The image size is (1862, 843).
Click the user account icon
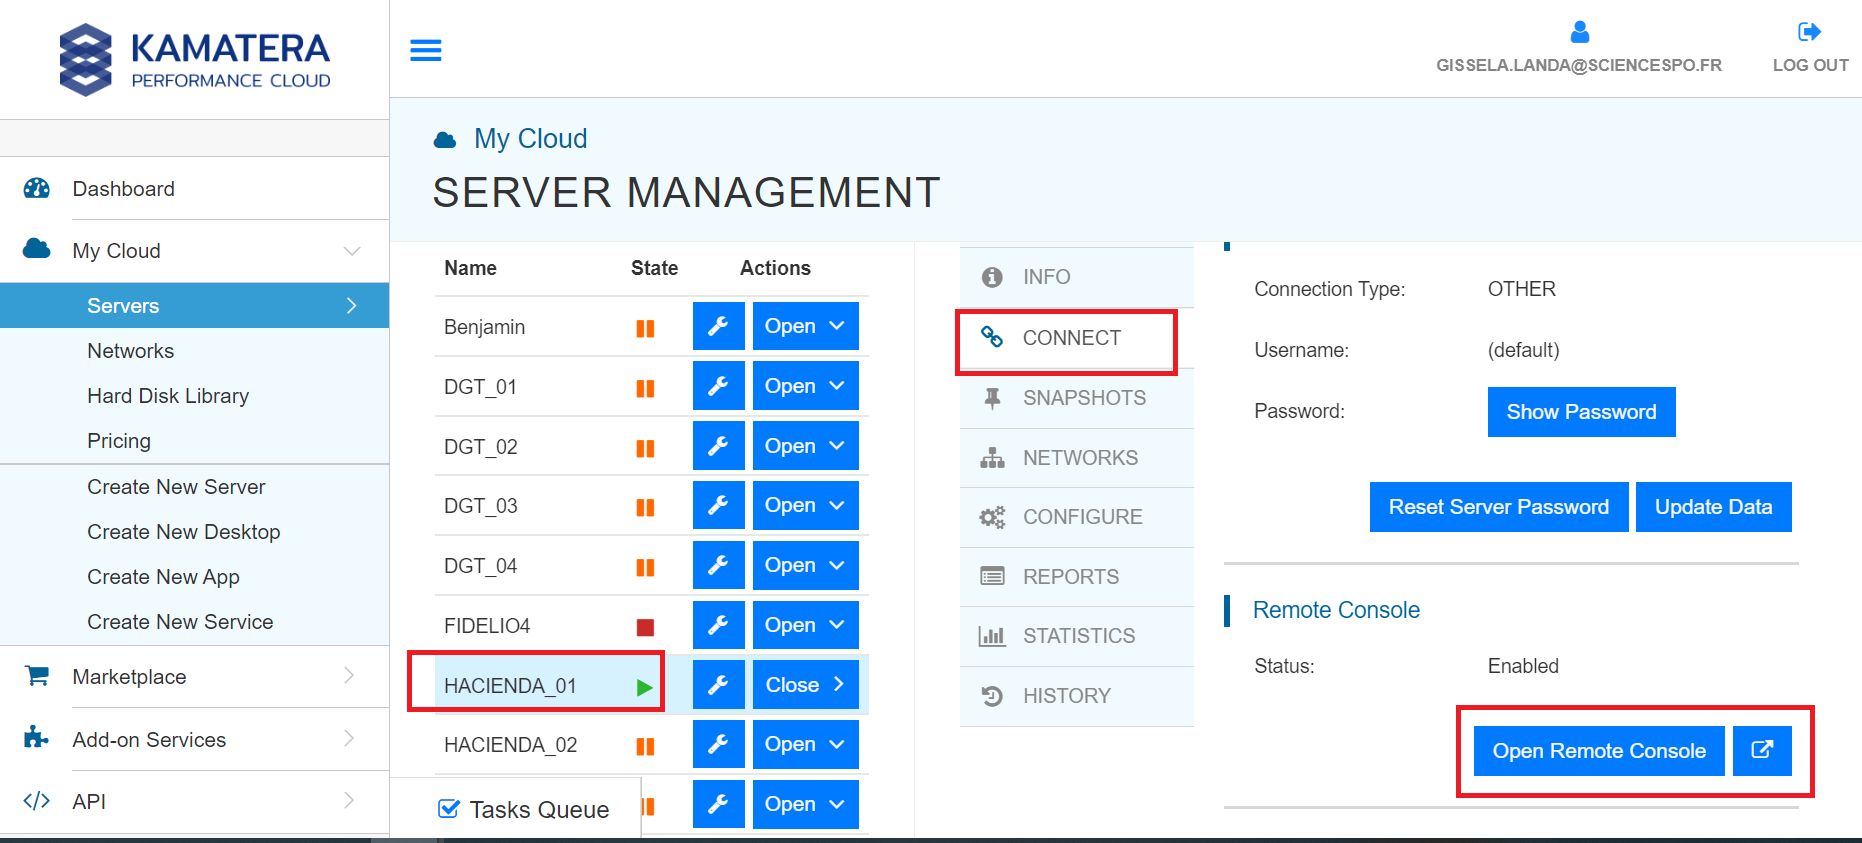pyautogui.click(x=1580, y=32)
